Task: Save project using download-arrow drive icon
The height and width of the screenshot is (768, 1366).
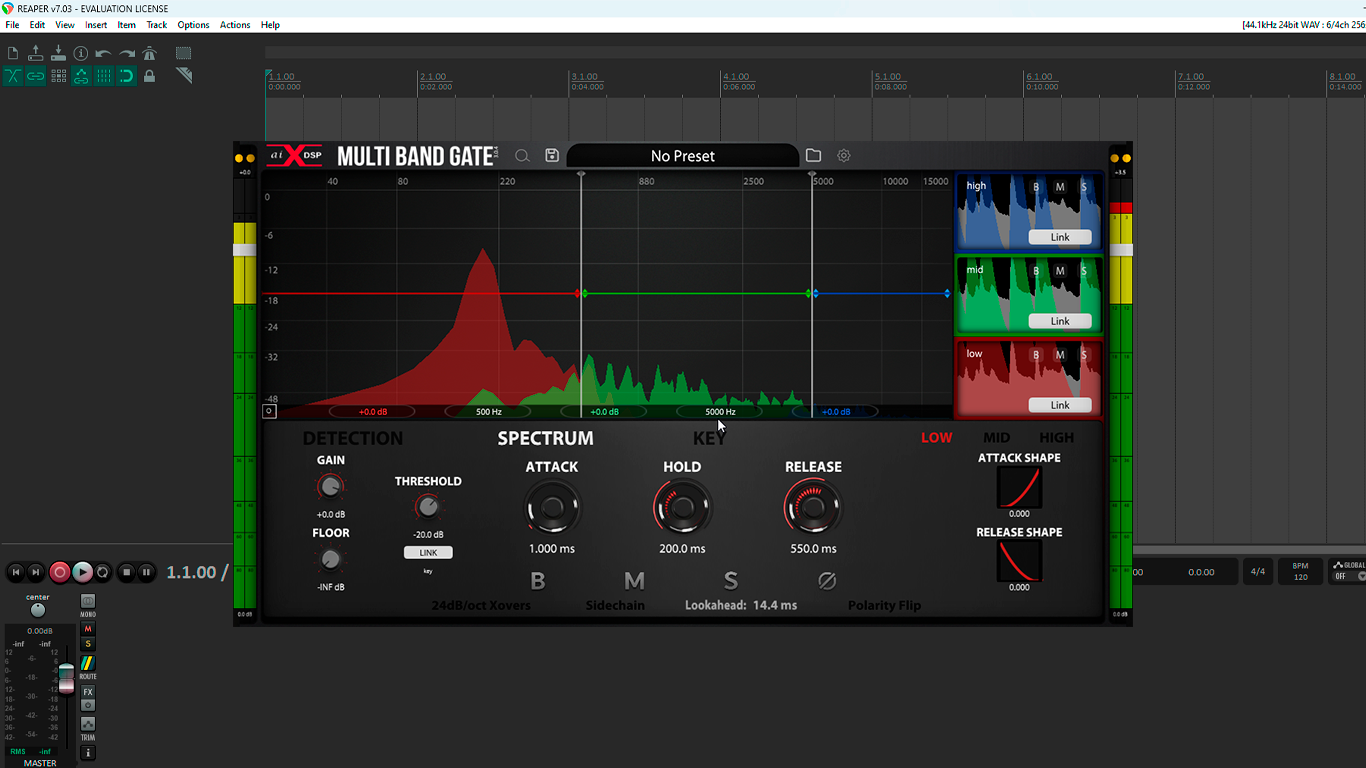Action: click(58, 53)
